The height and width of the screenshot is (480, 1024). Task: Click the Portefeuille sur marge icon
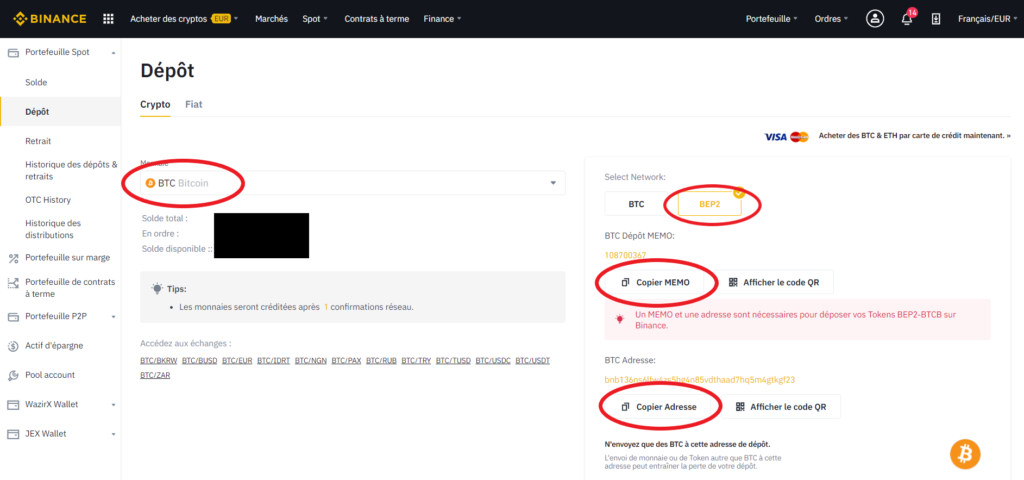(12, 258)
